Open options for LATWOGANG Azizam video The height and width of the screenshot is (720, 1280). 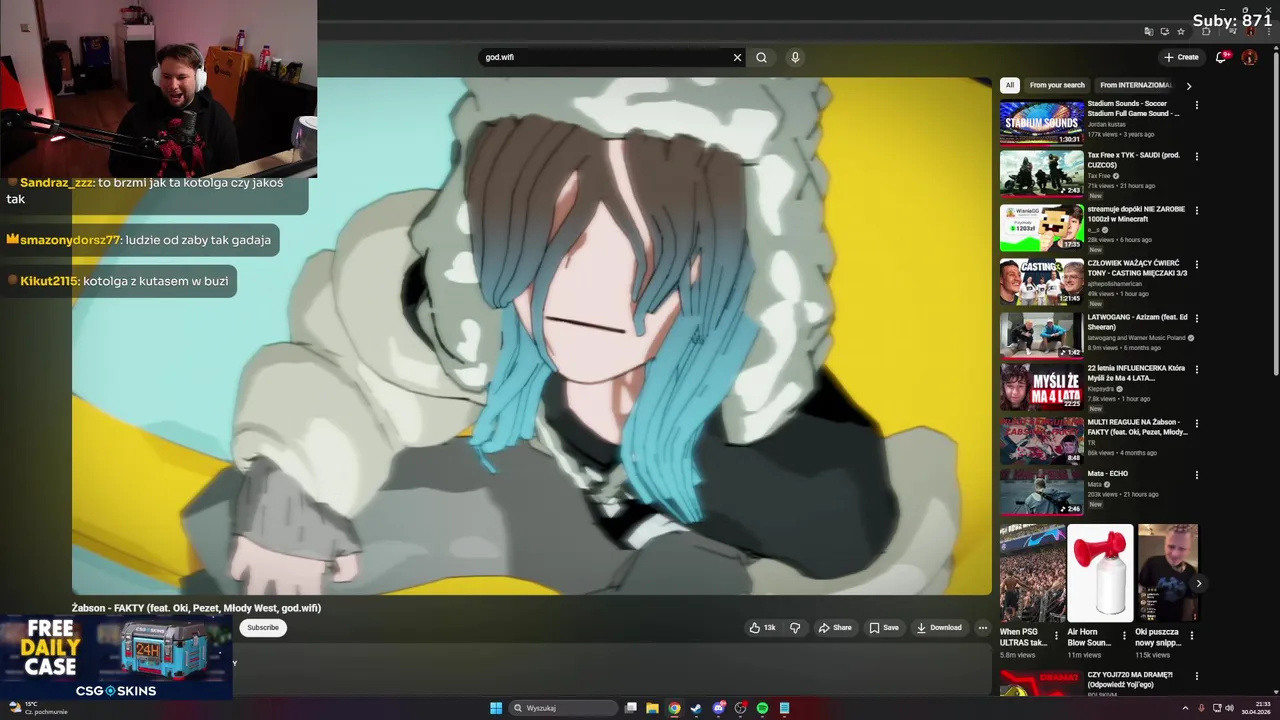[1196, 319]
